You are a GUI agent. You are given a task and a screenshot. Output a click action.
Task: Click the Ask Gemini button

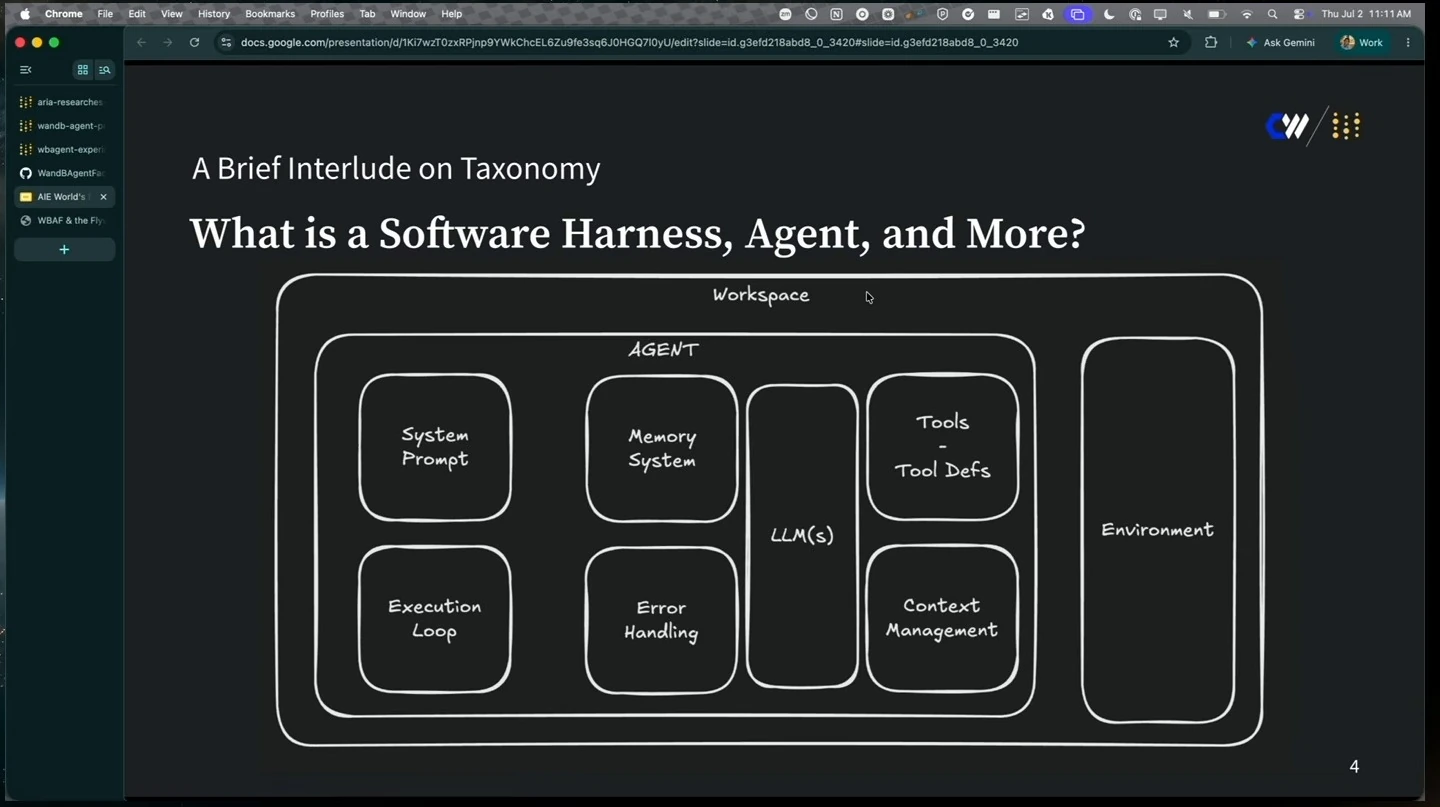click(1281, 43)
